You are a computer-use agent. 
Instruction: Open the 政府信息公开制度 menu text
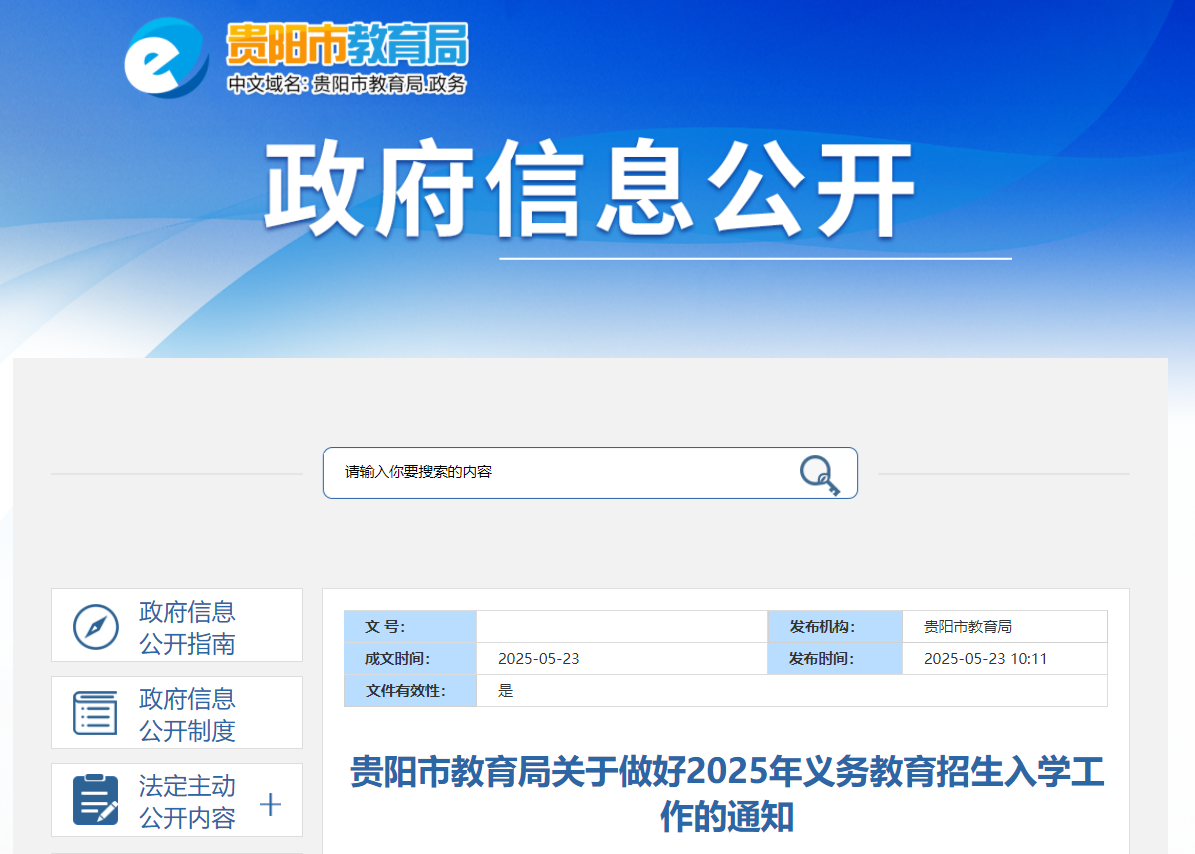pos(187,714)
